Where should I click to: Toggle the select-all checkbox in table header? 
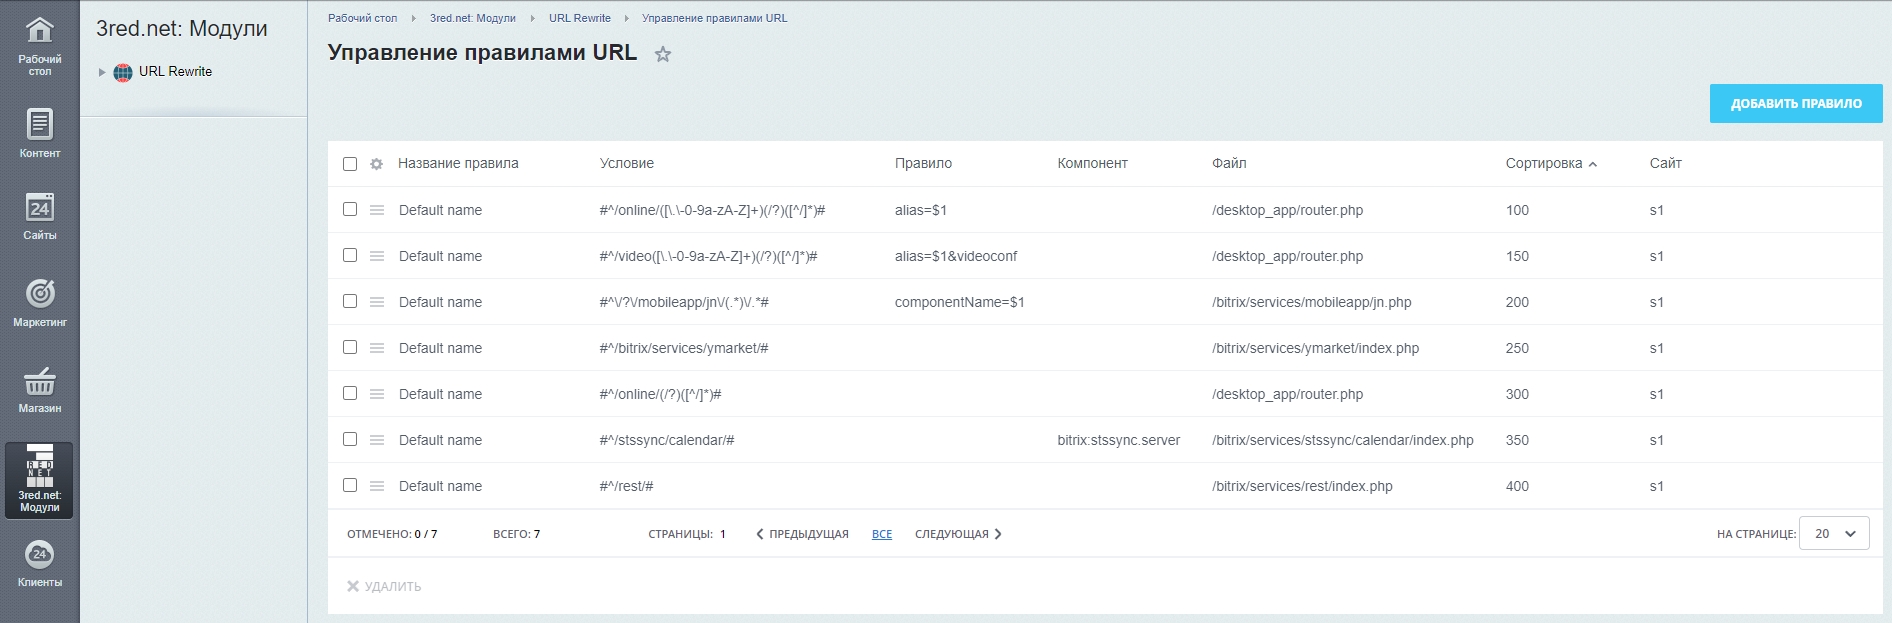point(350,164)
